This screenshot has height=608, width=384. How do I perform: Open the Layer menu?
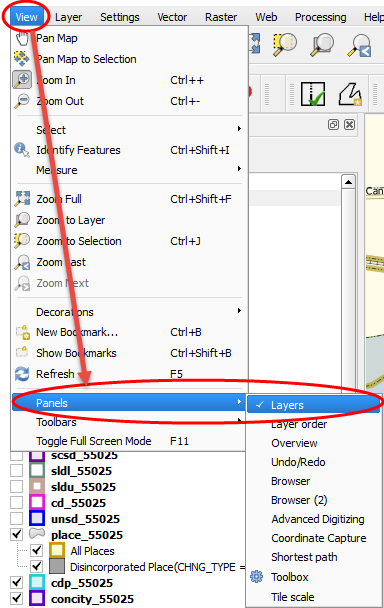point(68,17)
